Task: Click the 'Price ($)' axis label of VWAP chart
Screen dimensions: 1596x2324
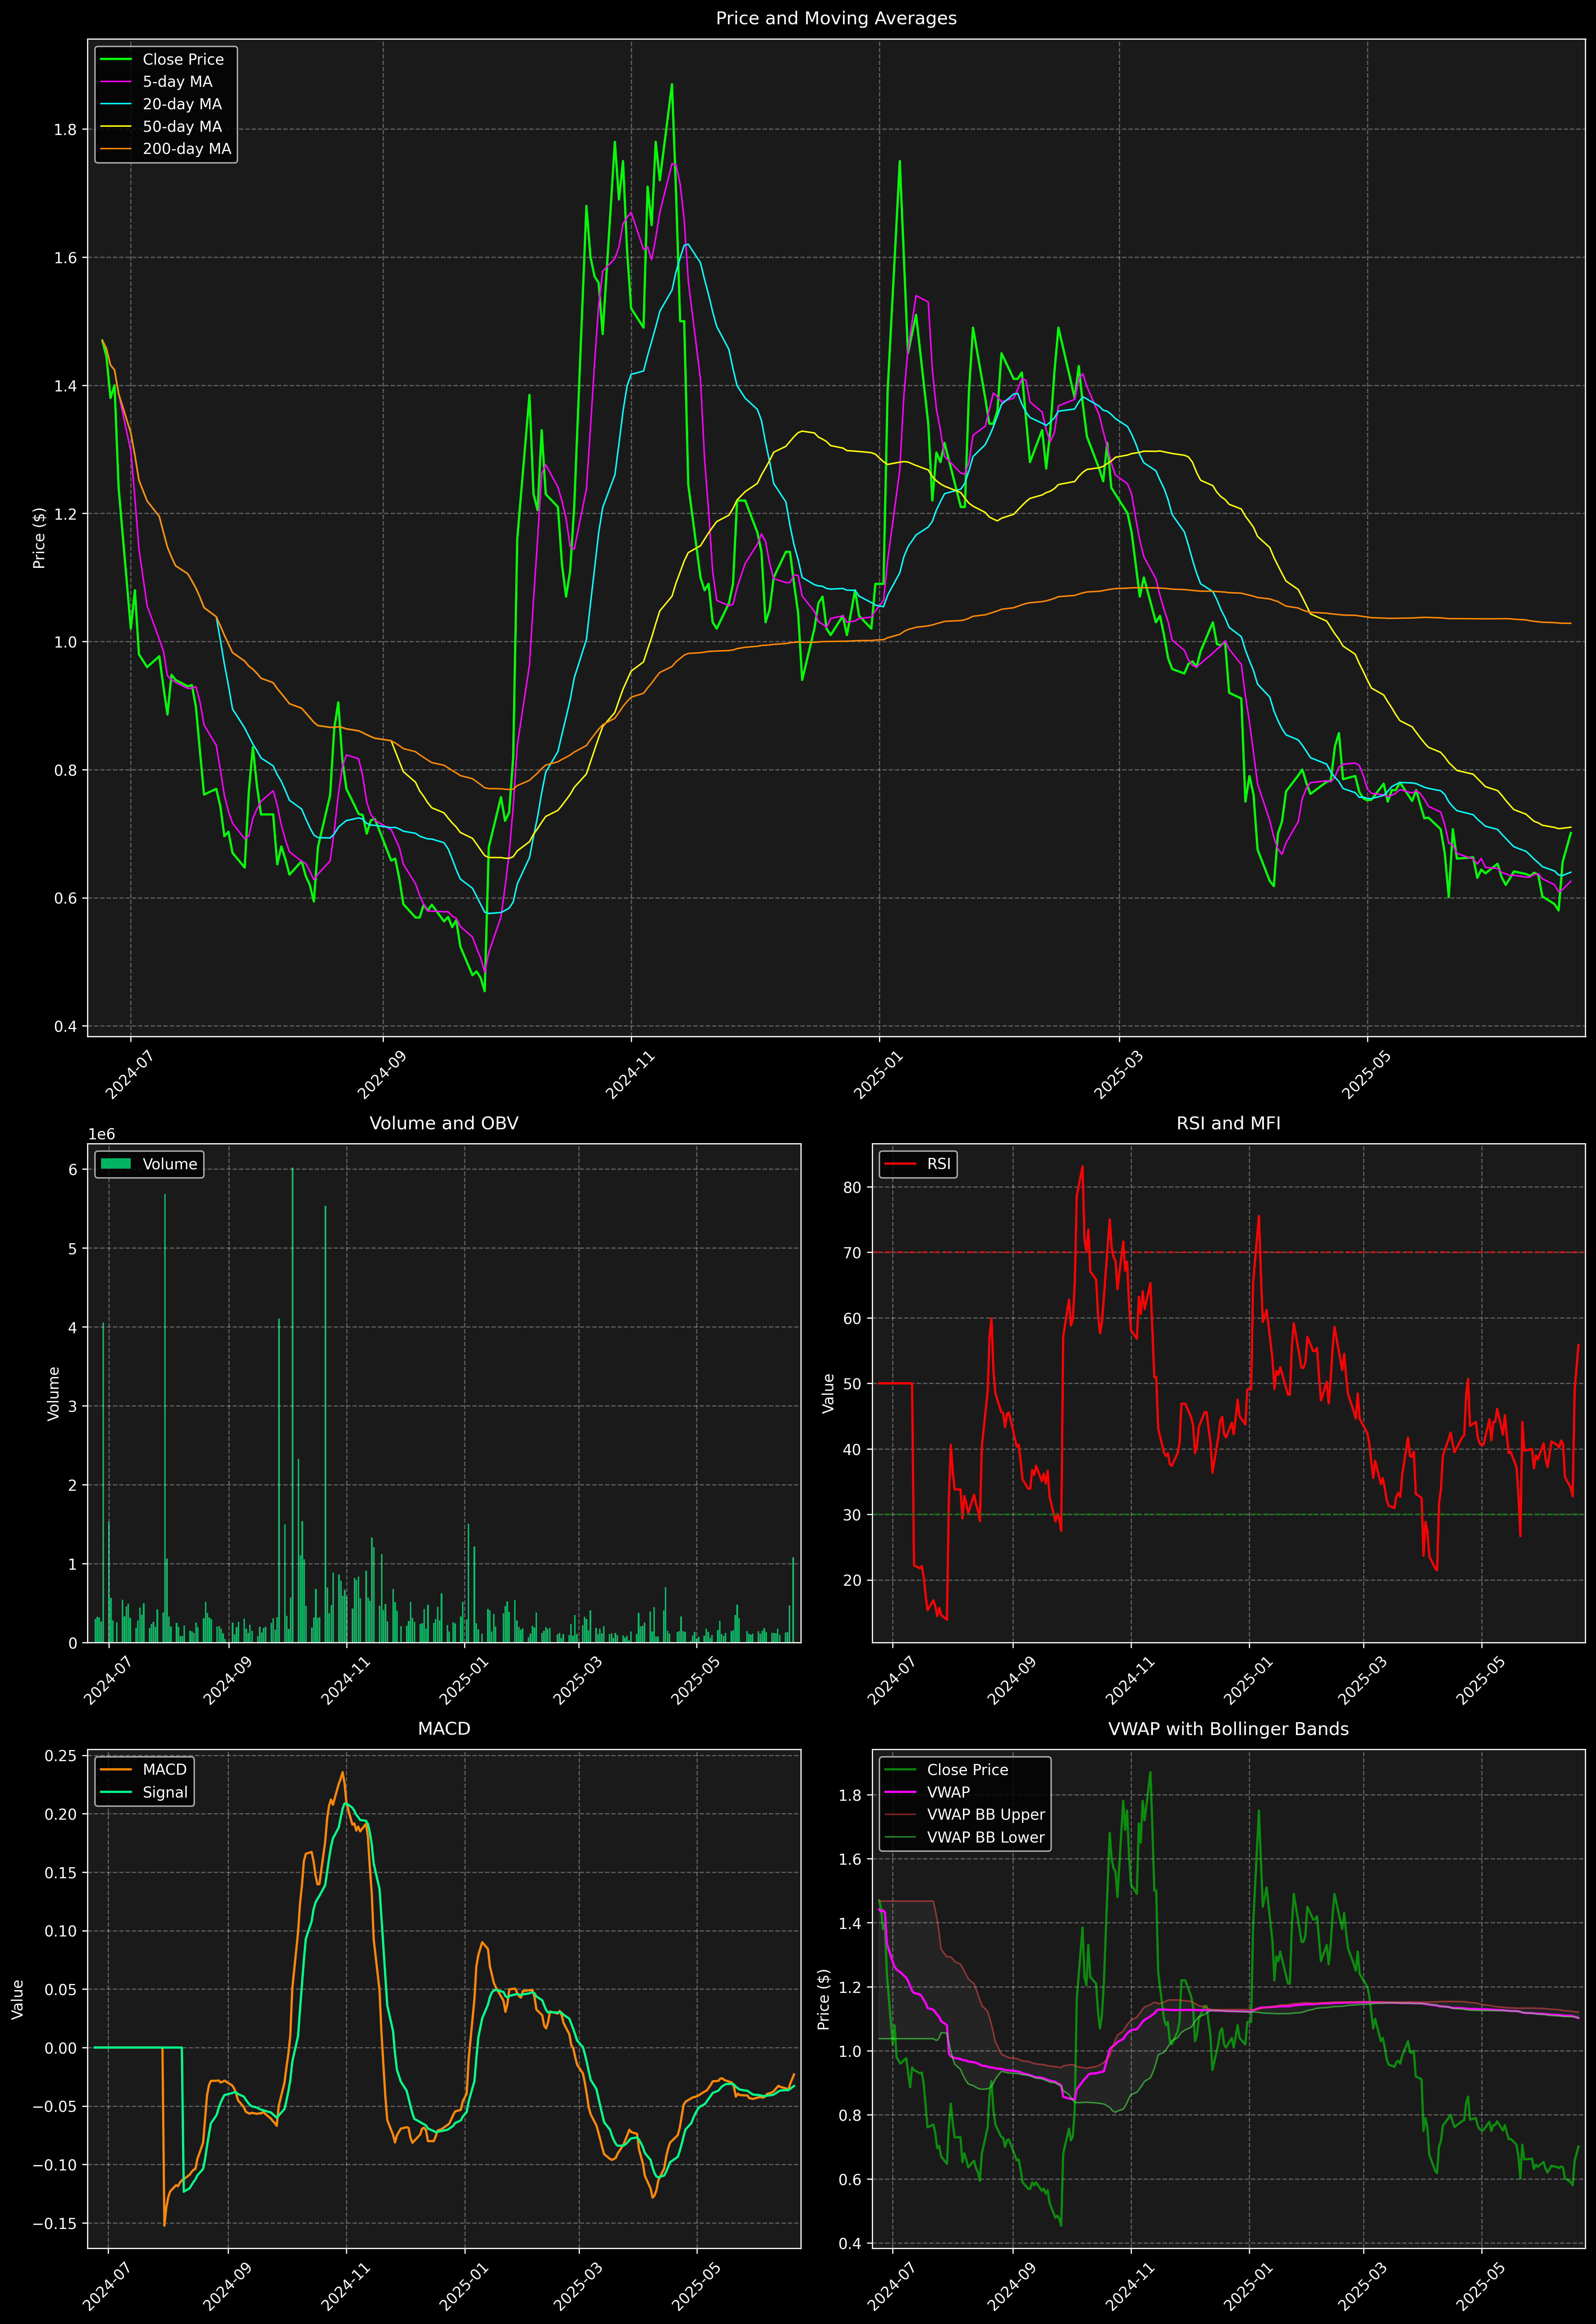Action: 824,1999
